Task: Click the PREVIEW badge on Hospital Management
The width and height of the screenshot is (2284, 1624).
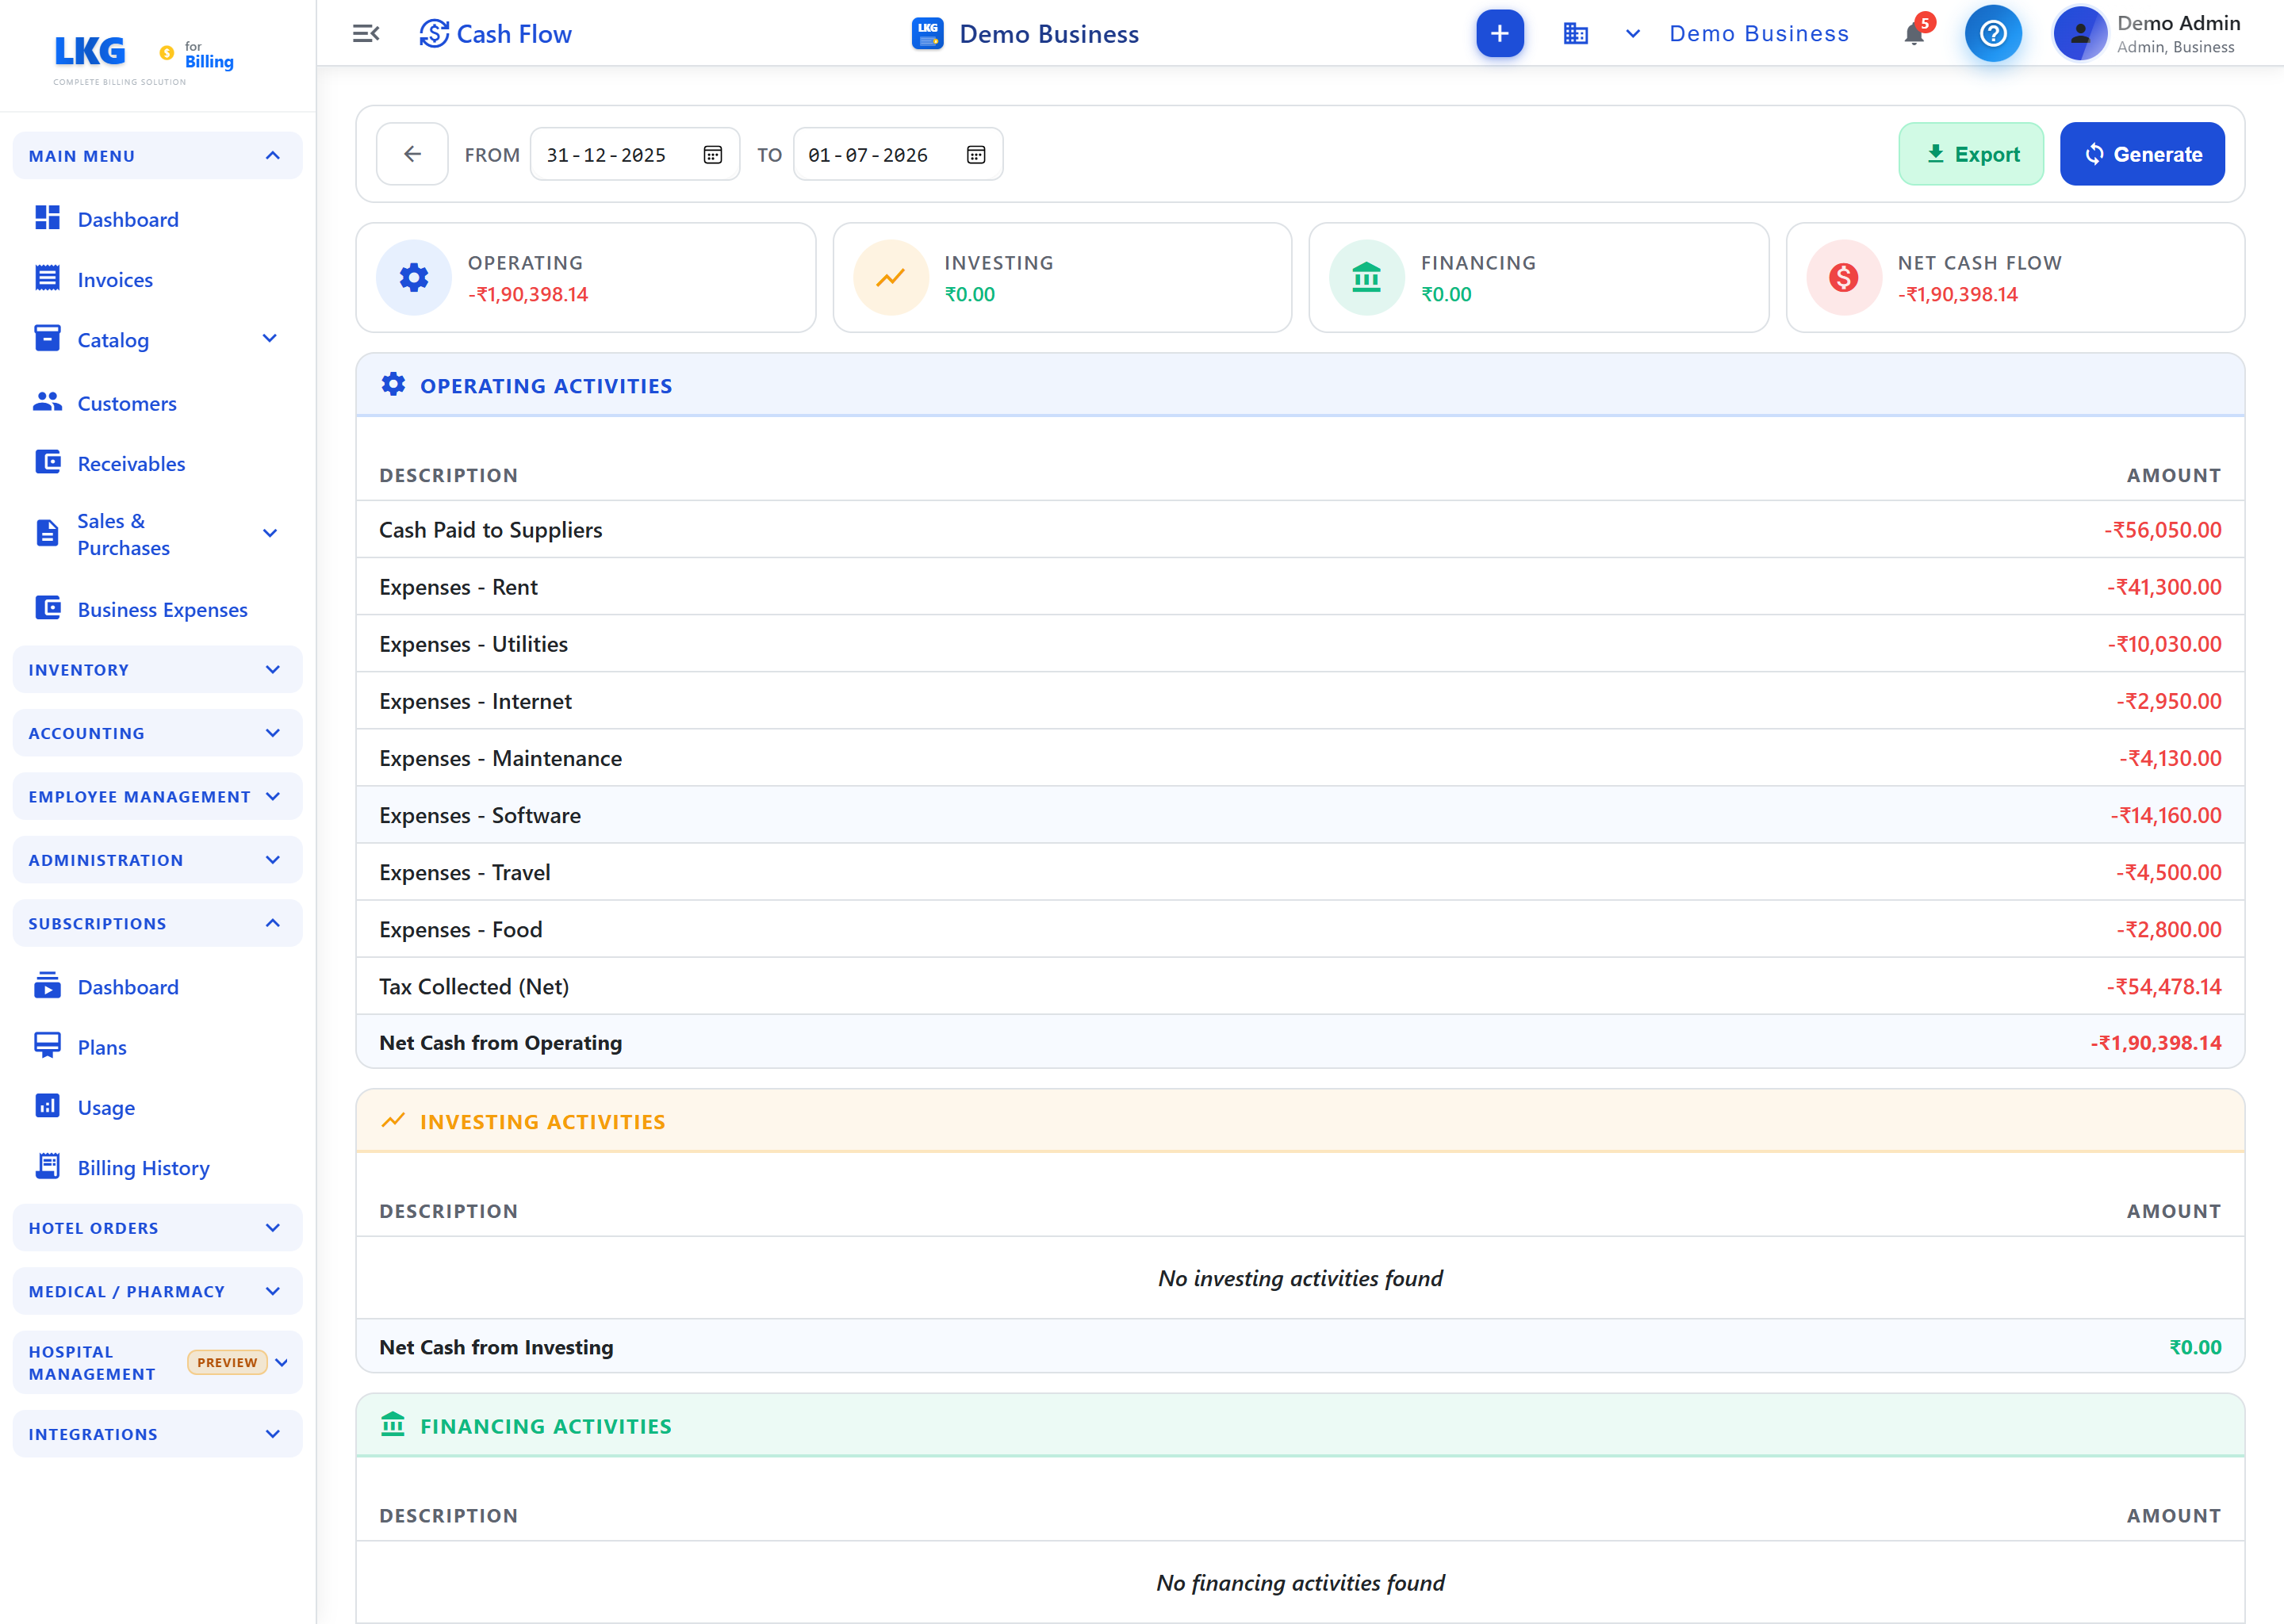Action: (227, 1362)
